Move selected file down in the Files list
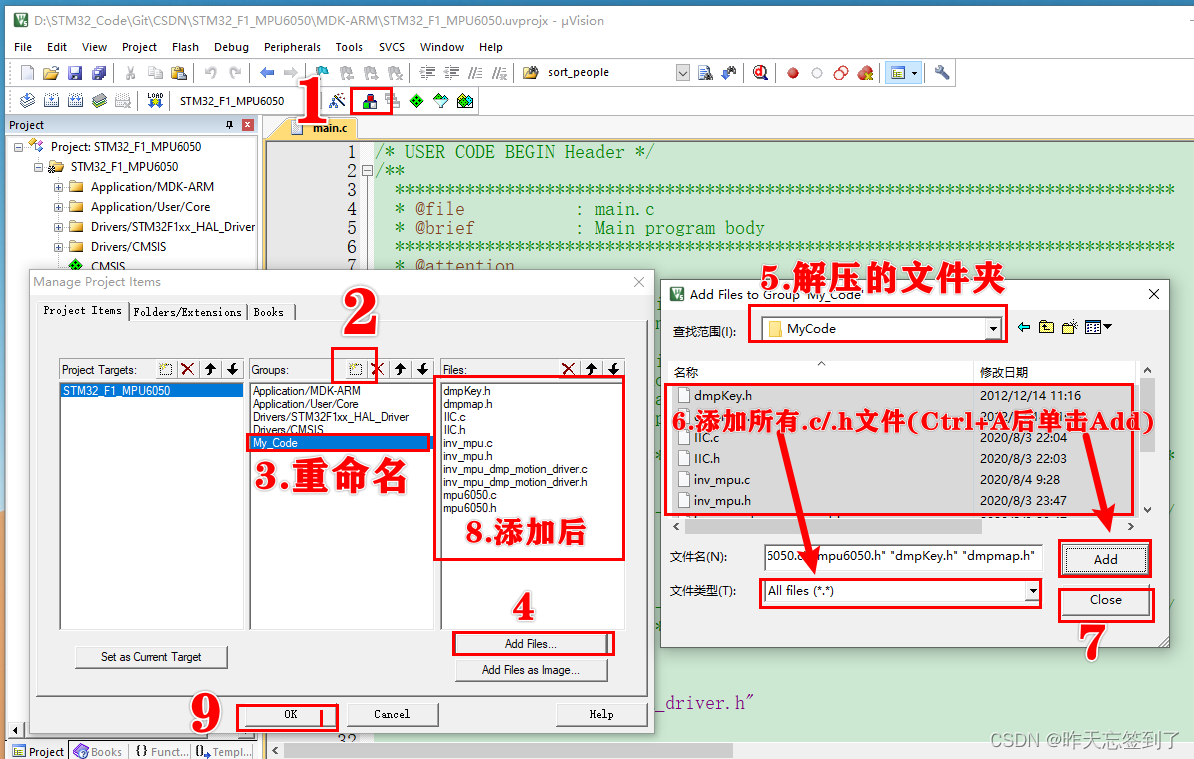Image resolution: width=1194 pixels, height=759 pixels. click(614, 369)
